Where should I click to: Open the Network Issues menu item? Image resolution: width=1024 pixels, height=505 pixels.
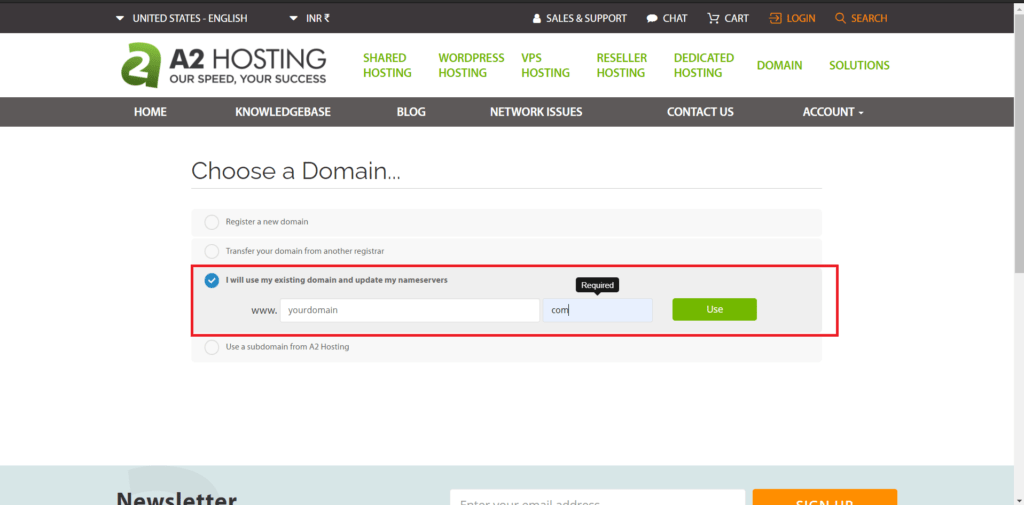(x=536, y=112)
